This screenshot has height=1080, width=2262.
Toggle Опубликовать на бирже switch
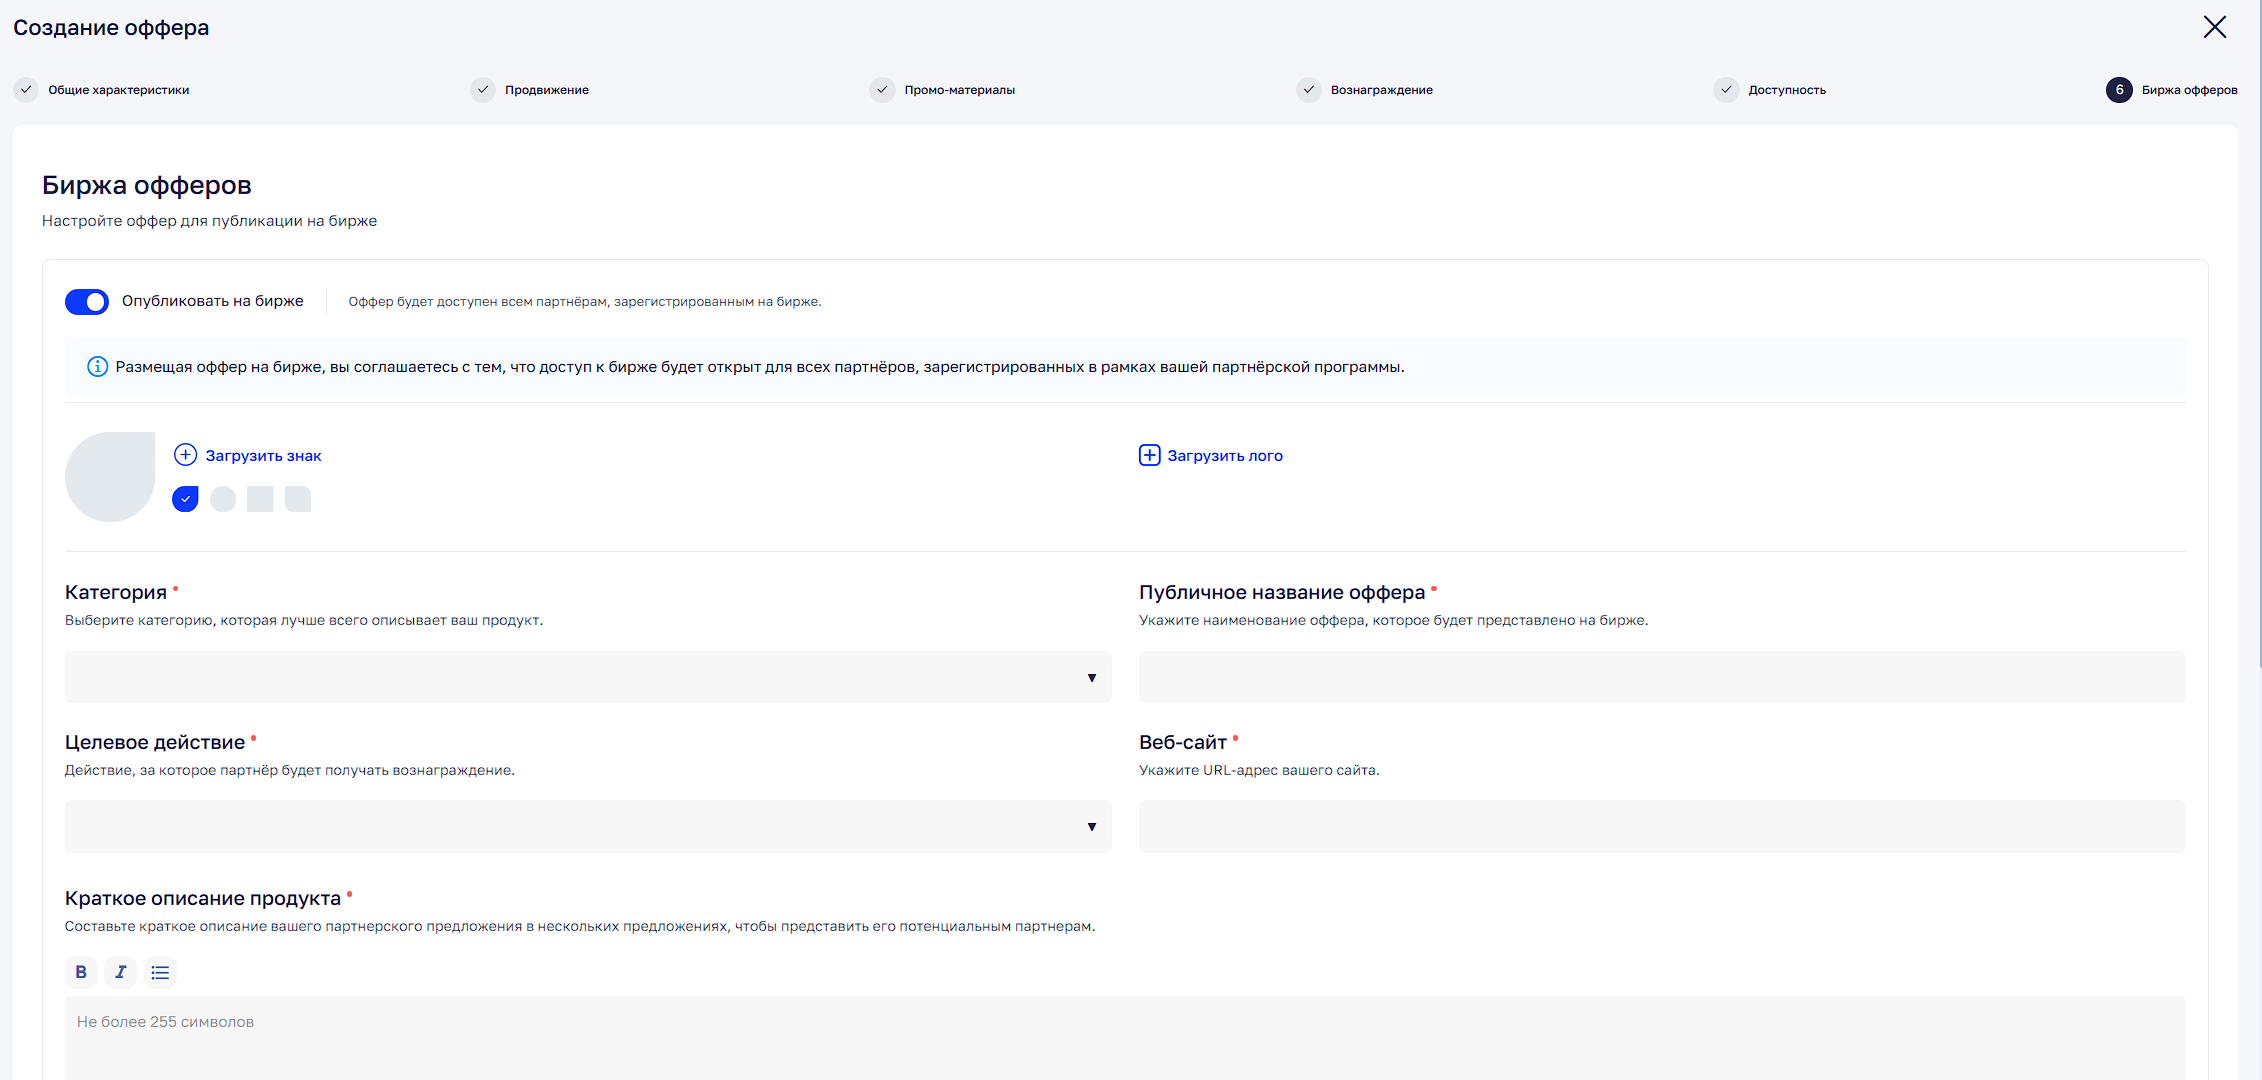(x=87, y=301)
